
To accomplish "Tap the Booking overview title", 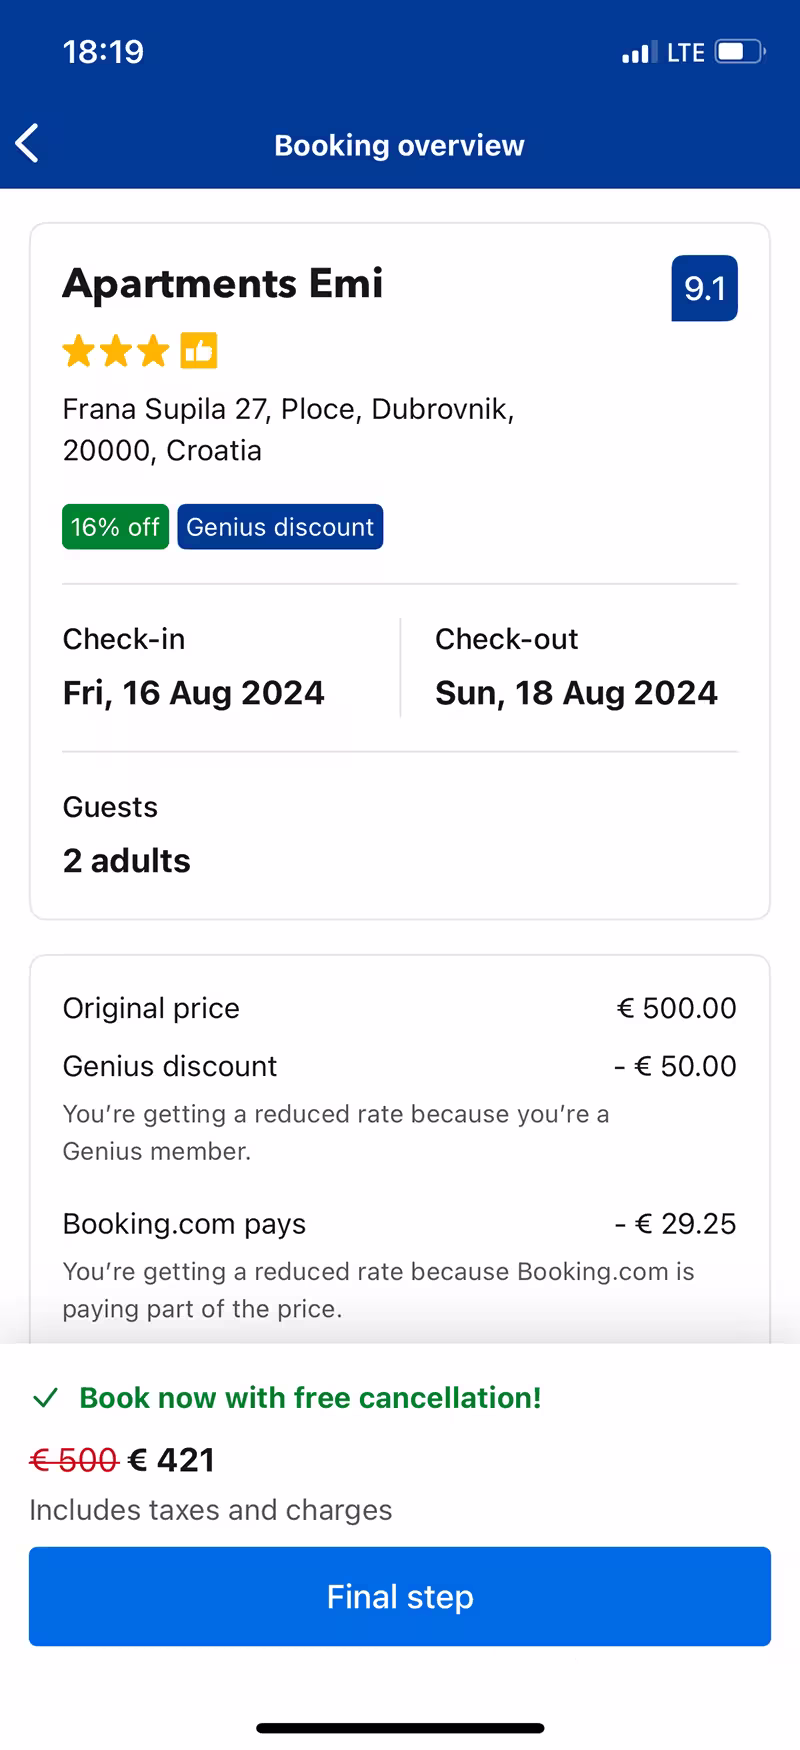I will point(399,145).
